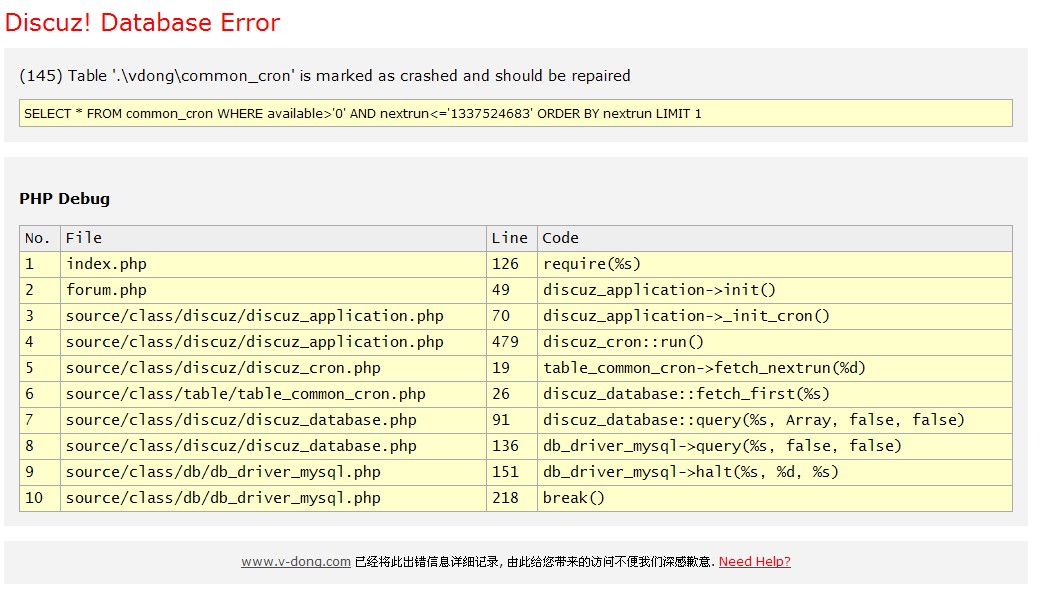Click line number 218

tap(505, 498)
